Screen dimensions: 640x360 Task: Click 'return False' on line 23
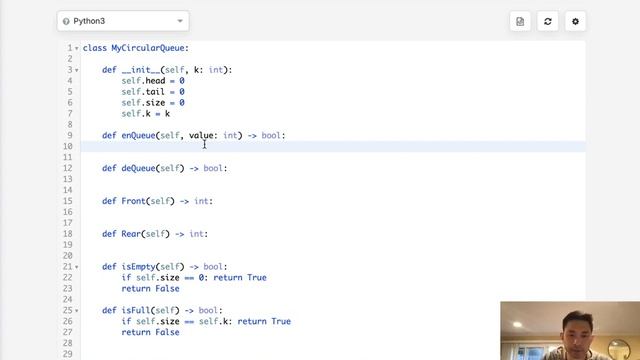click(150, 289)
